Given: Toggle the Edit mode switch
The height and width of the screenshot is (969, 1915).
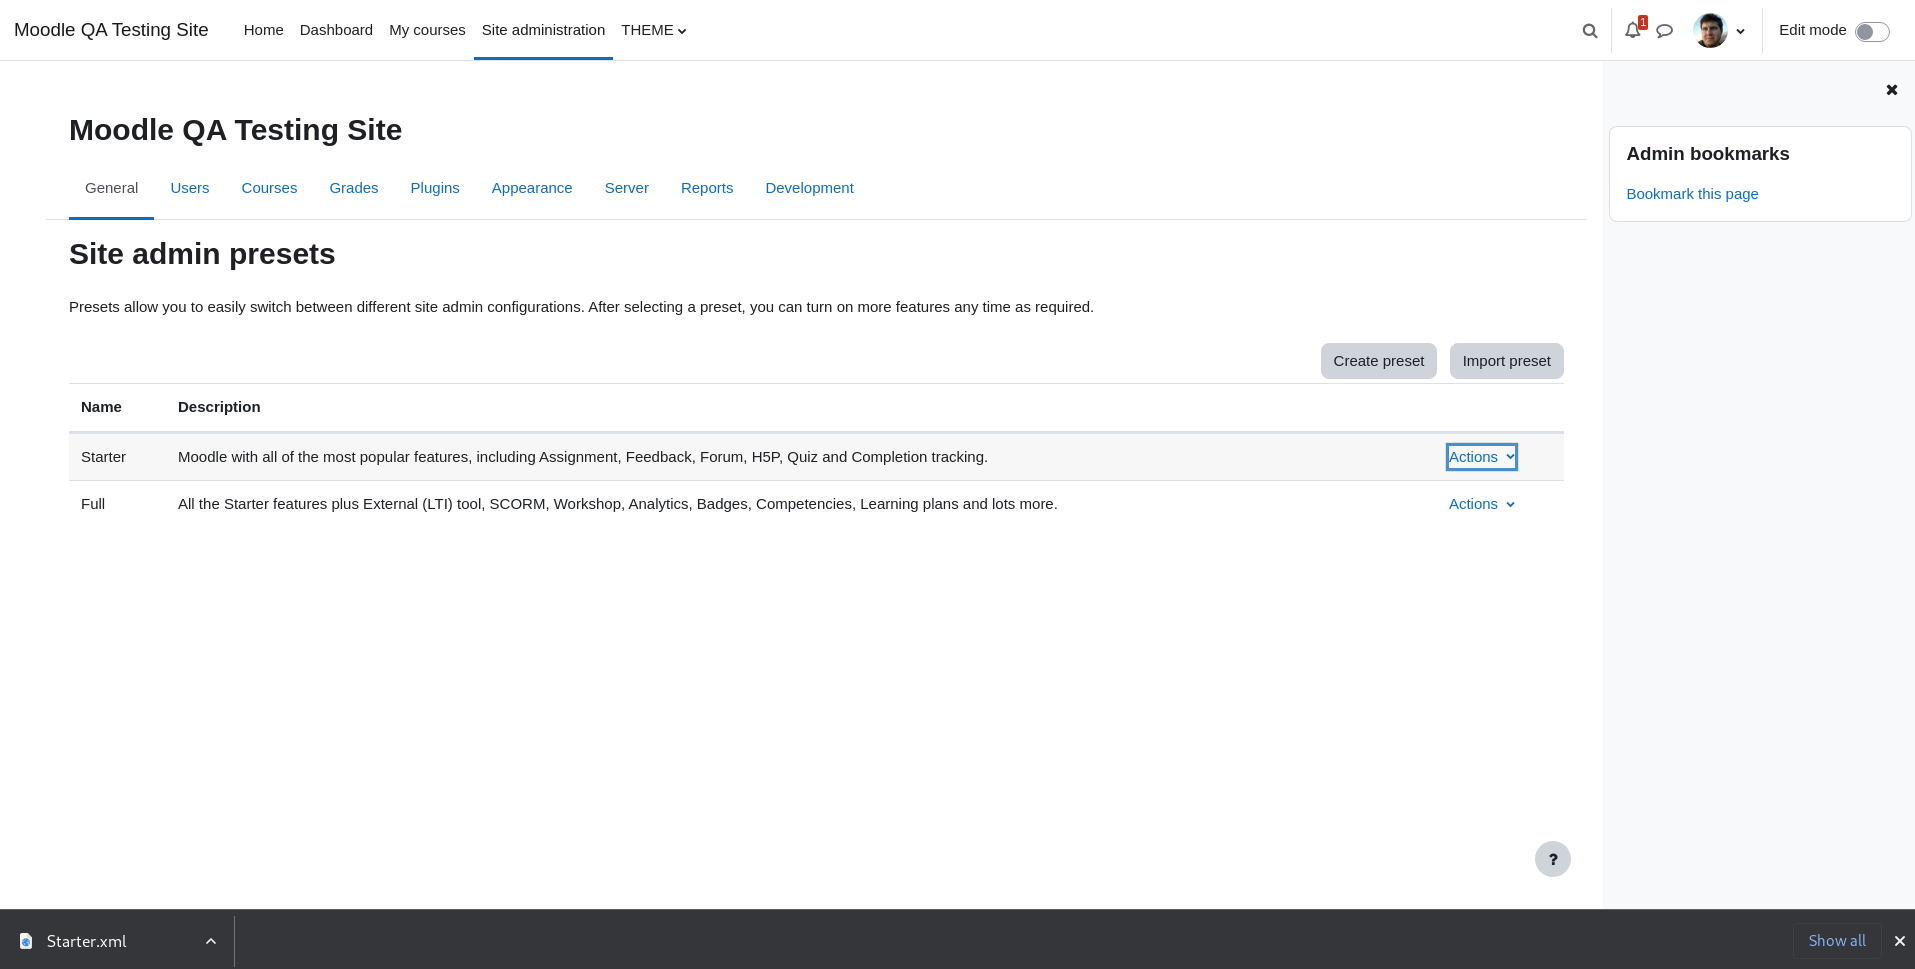Looking at the screenshot, I should (x=1872, y=31).
